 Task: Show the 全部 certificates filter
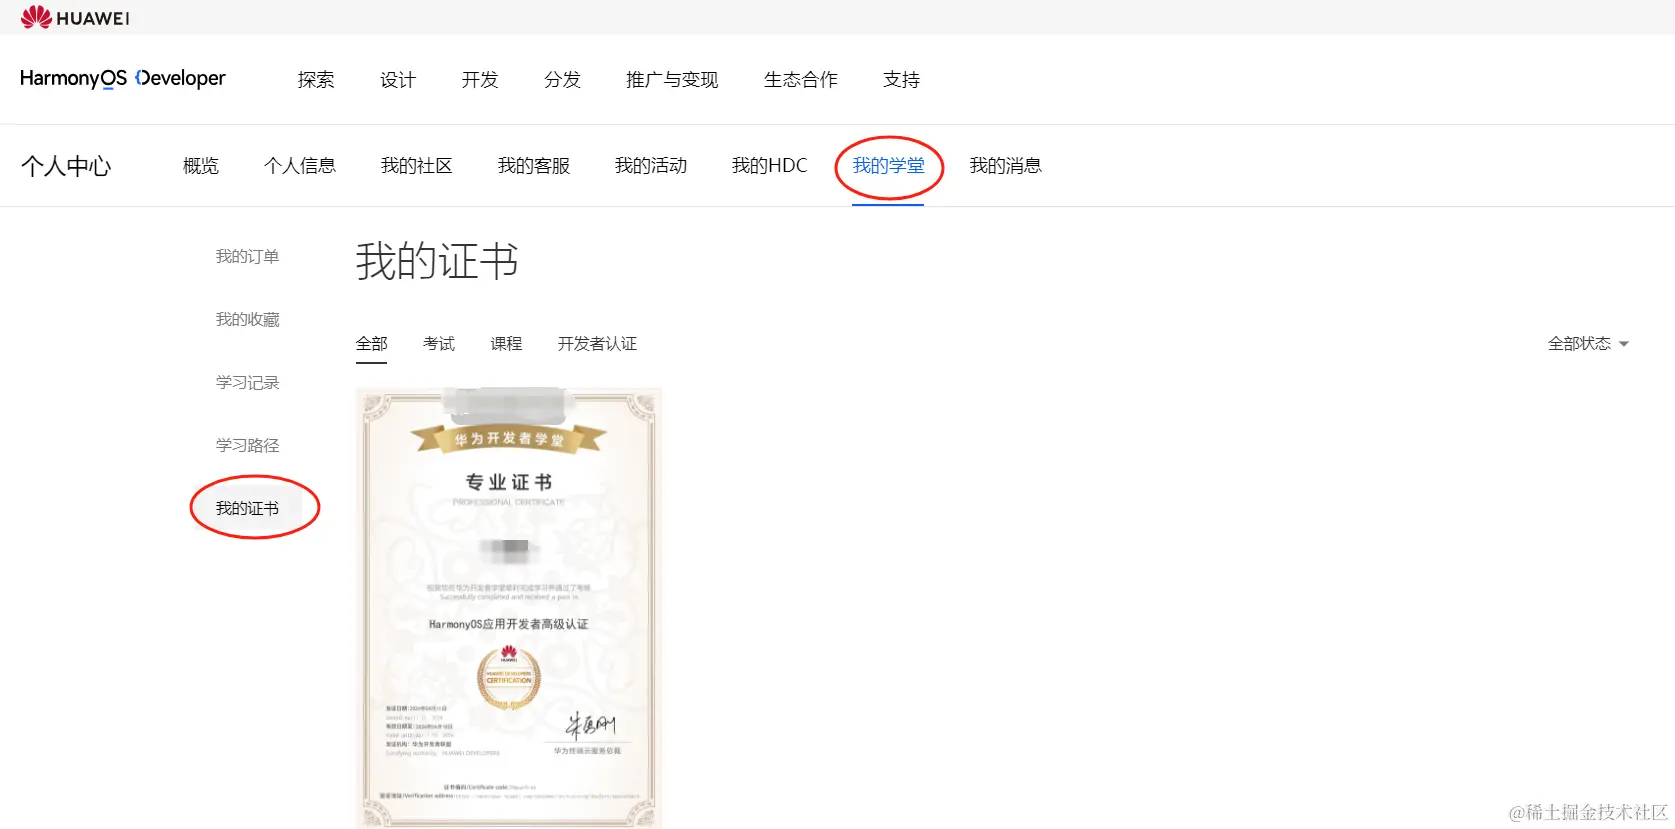coord(371,344)
